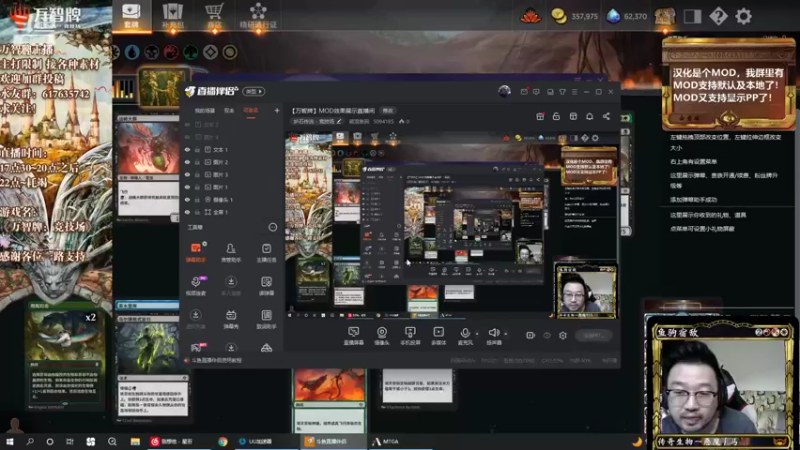800x450 pixels.
Task: Open MTGA settings gear icon
Action: 743,16
